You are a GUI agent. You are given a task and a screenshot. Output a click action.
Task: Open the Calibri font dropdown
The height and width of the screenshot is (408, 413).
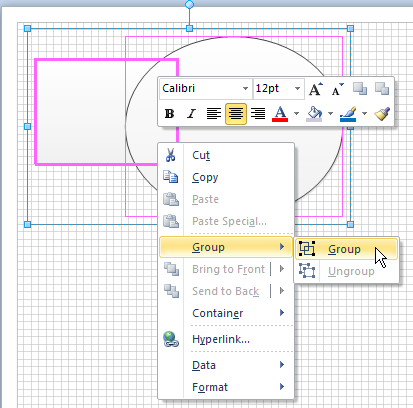tap(245, 89)
